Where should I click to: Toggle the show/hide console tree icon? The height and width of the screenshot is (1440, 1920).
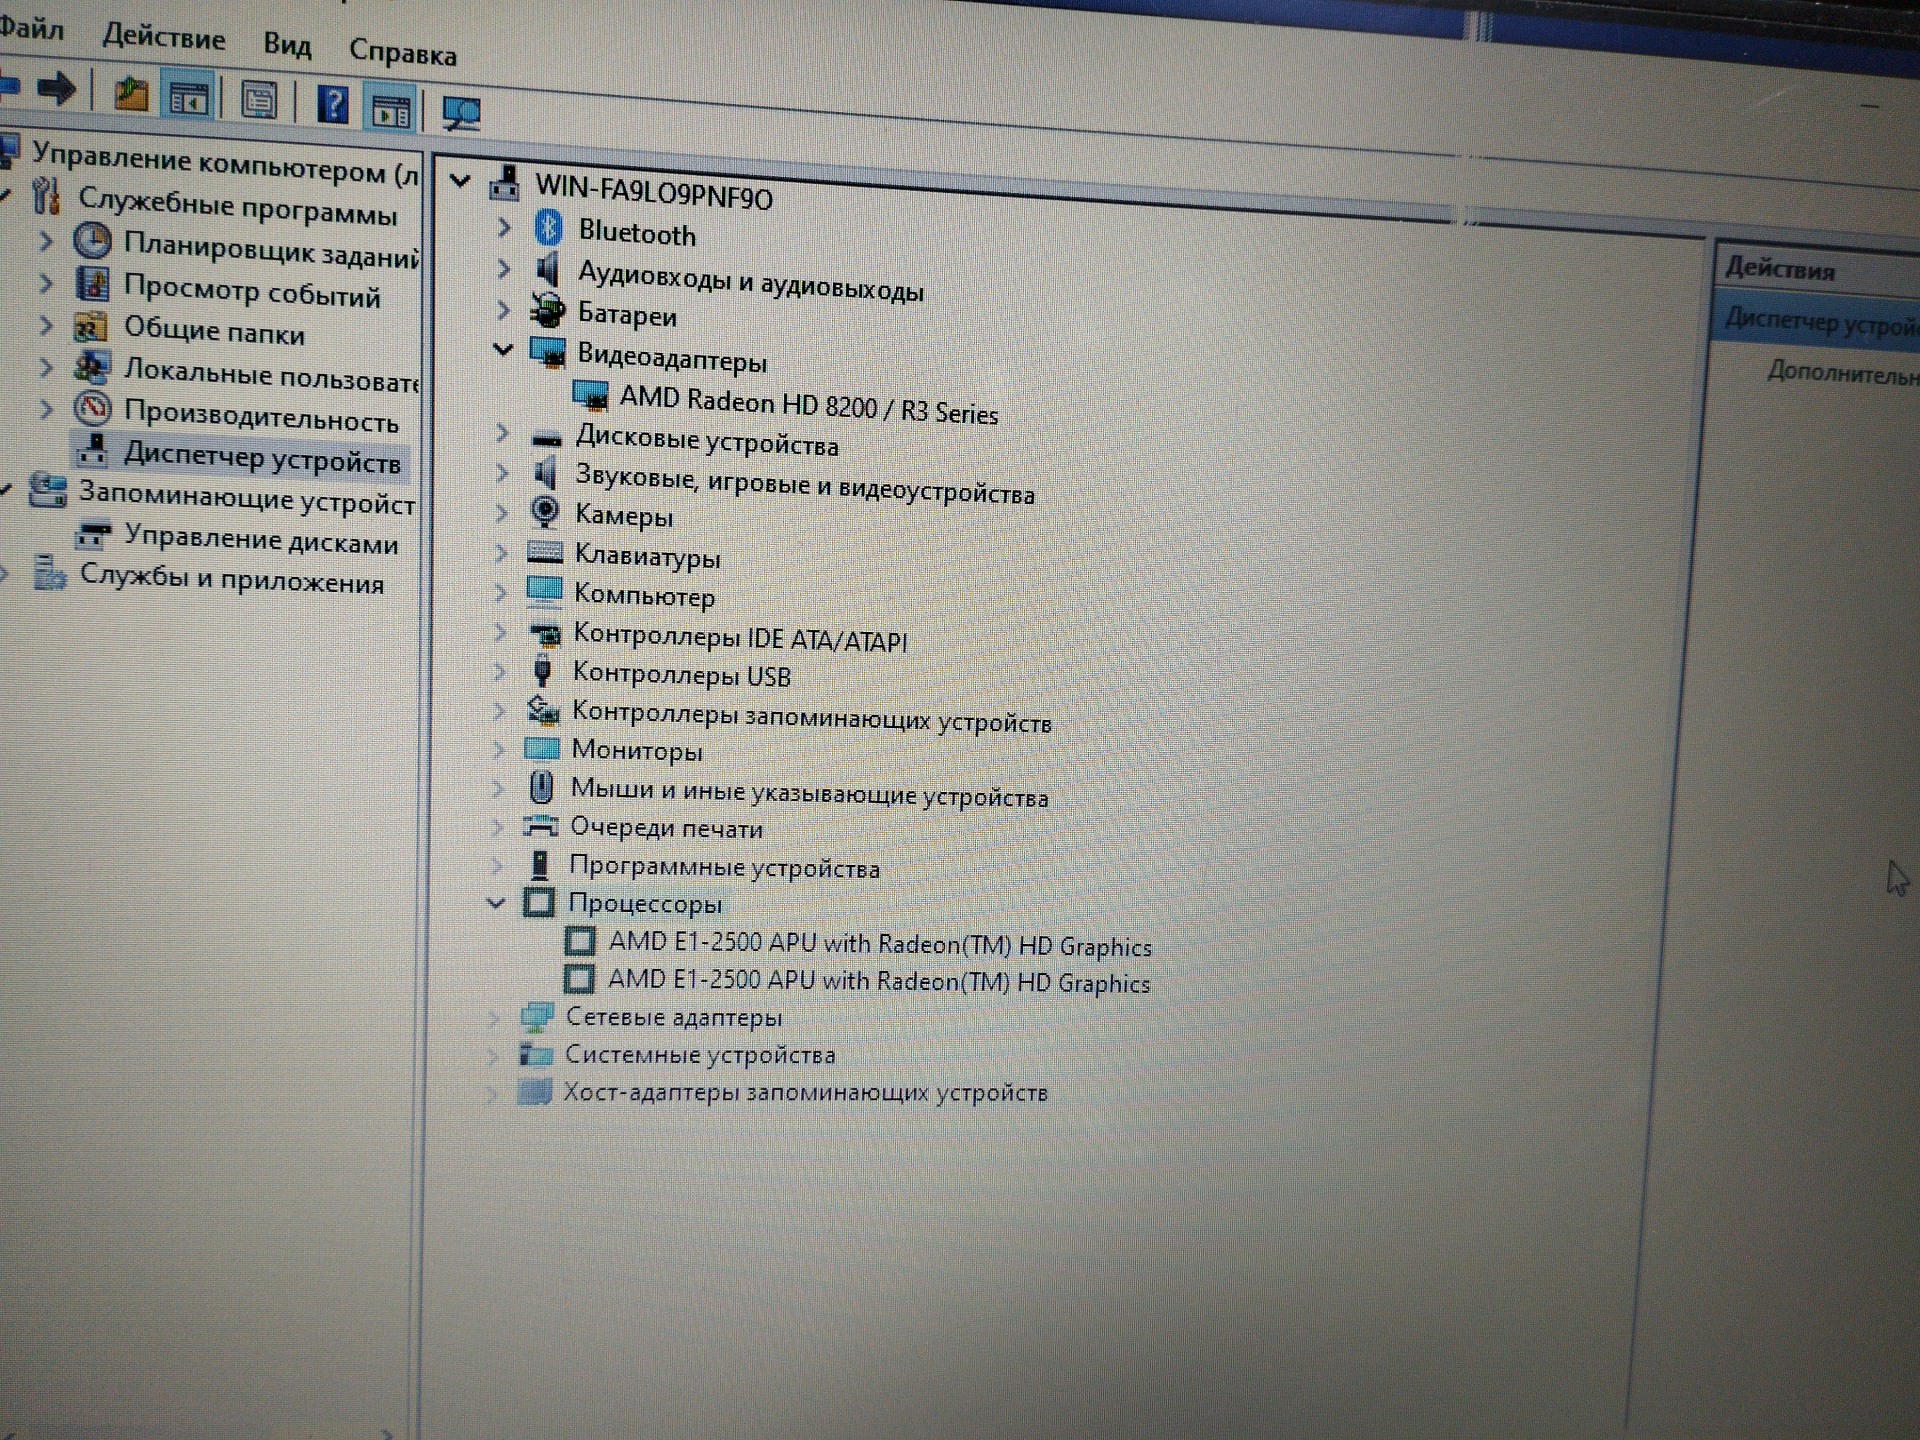(188, 98)
